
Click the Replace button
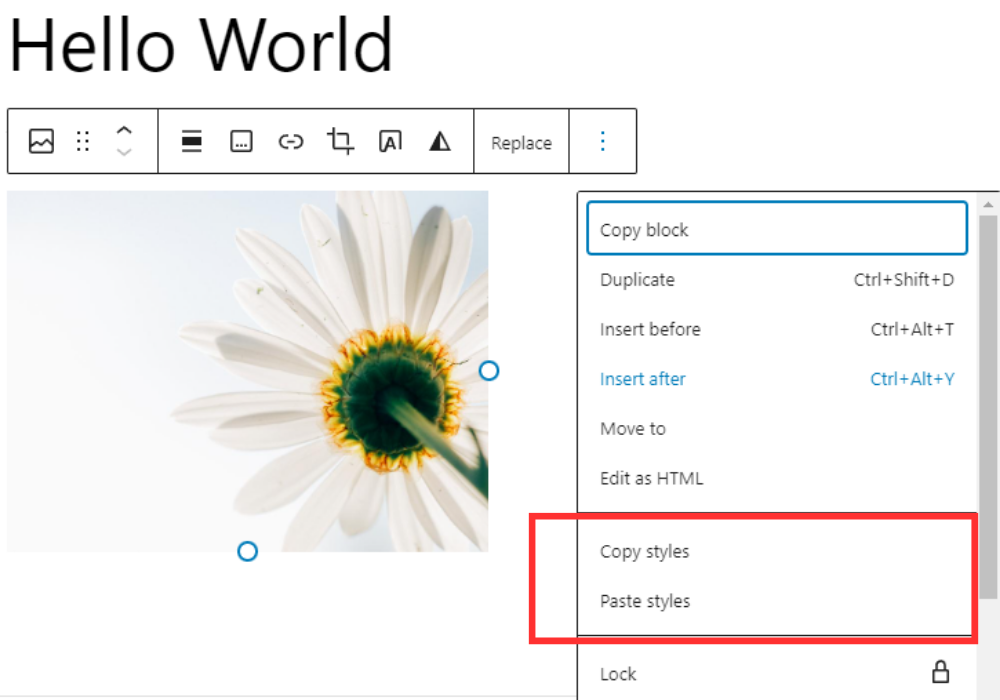pos(521,143)
